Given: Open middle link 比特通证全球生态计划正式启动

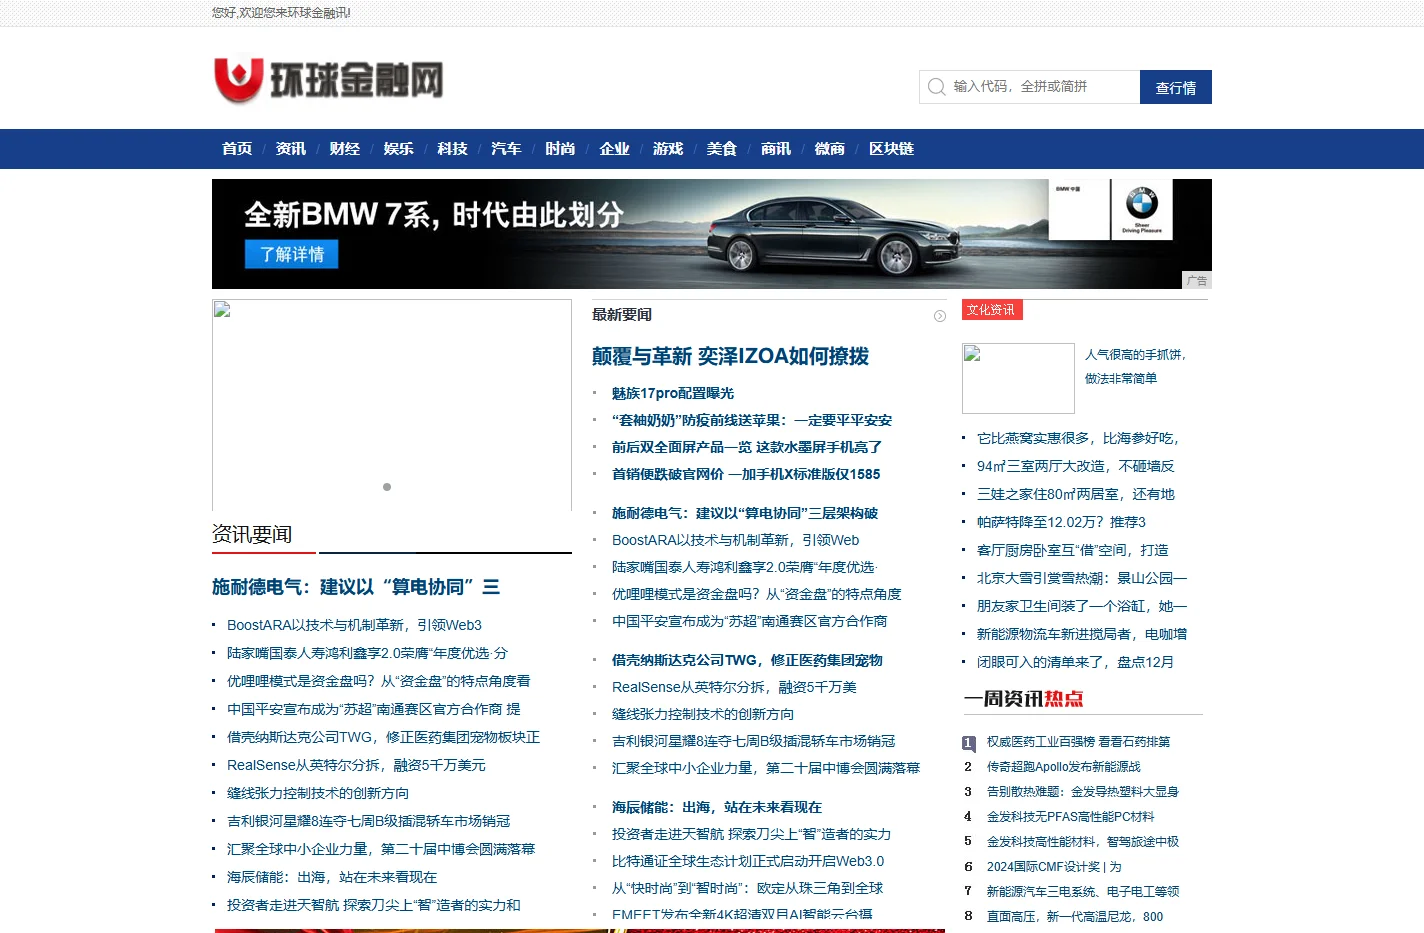Looking at the screenshot, I should coord(748,861).
